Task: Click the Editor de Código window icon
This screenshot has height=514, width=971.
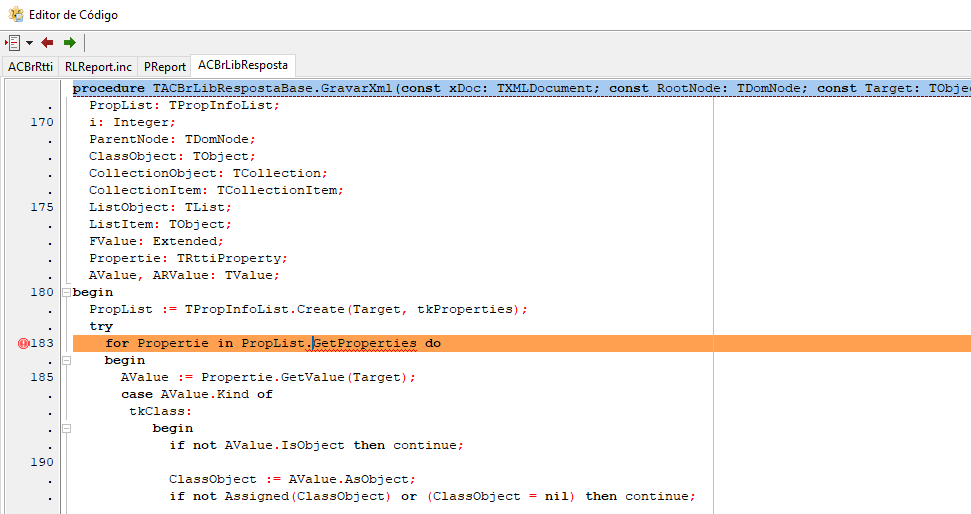Action: (15, 14)
